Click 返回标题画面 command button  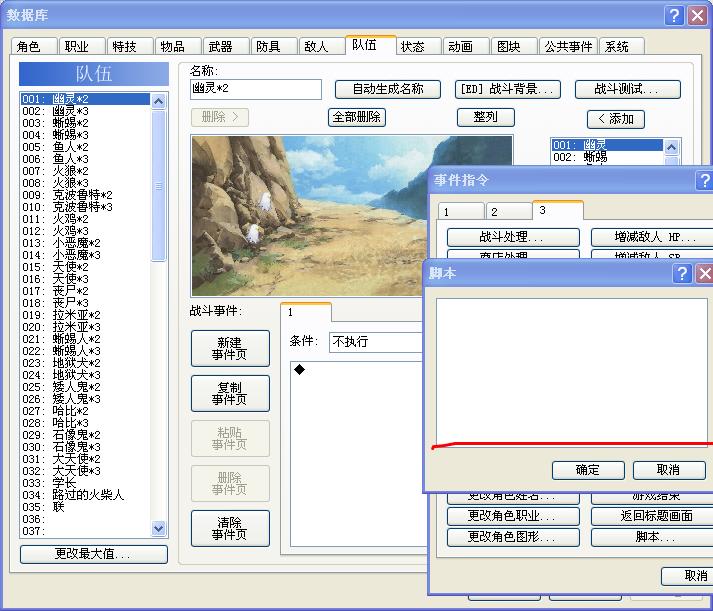click(x=652, y=516)
